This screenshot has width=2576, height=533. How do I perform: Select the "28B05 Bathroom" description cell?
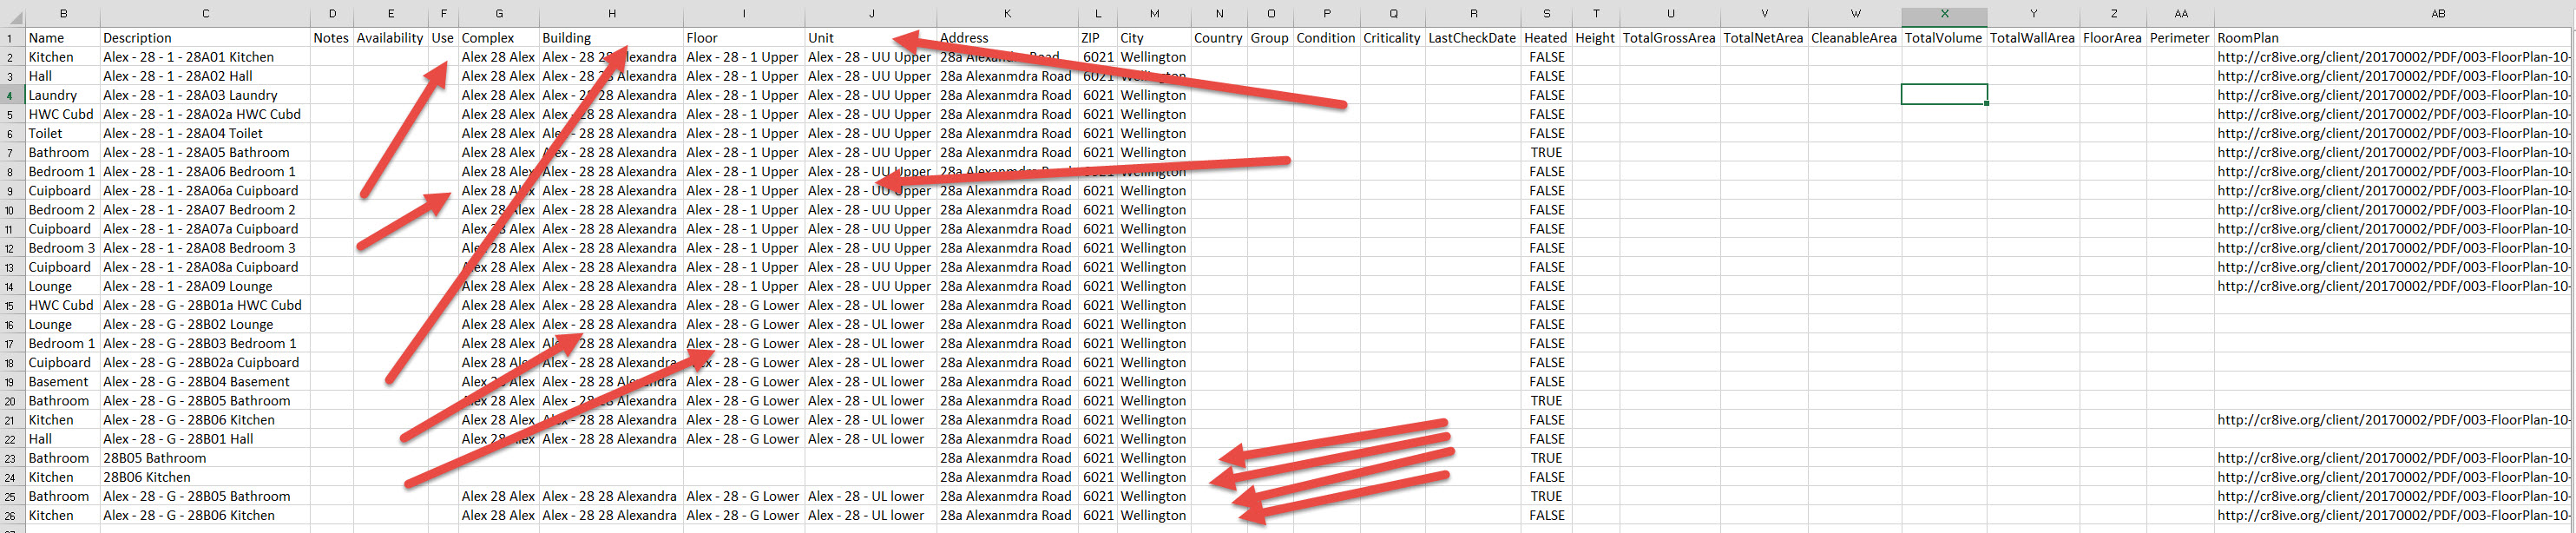(x=155, y=458)
